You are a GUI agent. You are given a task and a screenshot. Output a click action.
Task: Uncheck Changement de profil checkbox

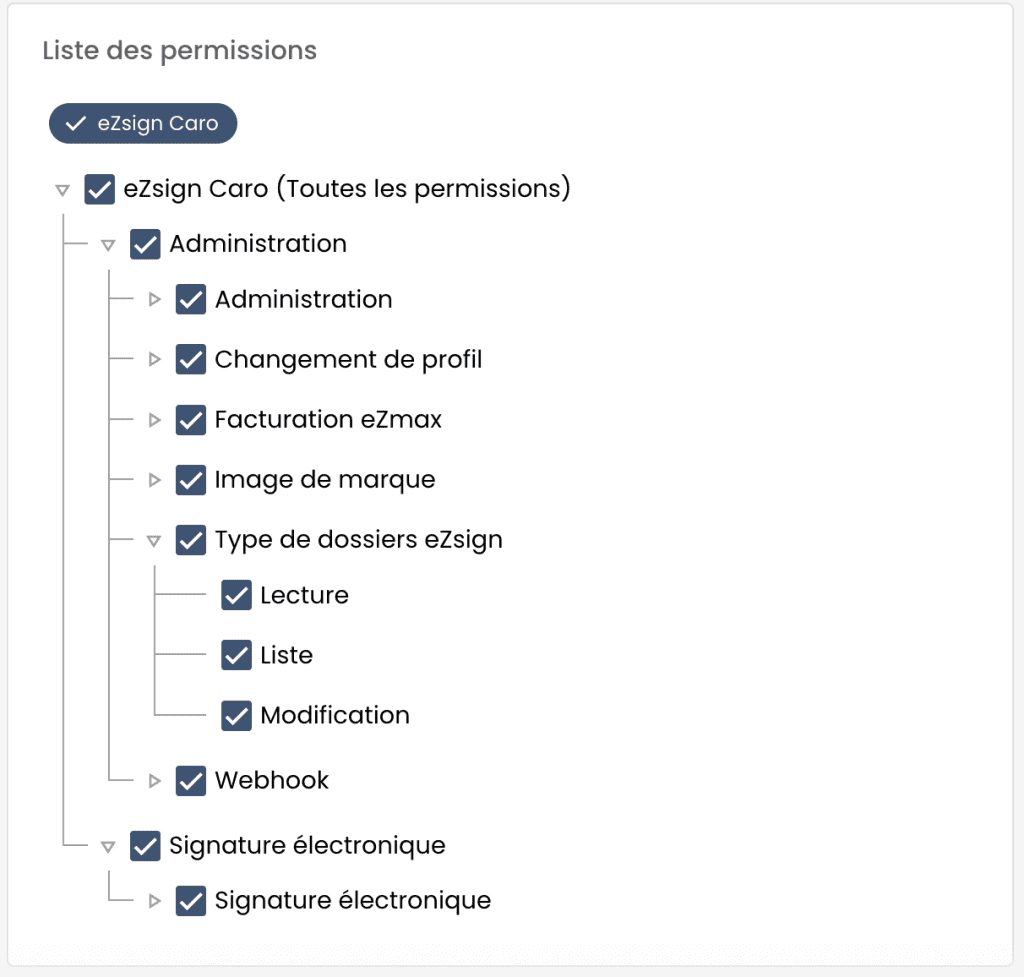pyautogui.click(x=191, y=359)
